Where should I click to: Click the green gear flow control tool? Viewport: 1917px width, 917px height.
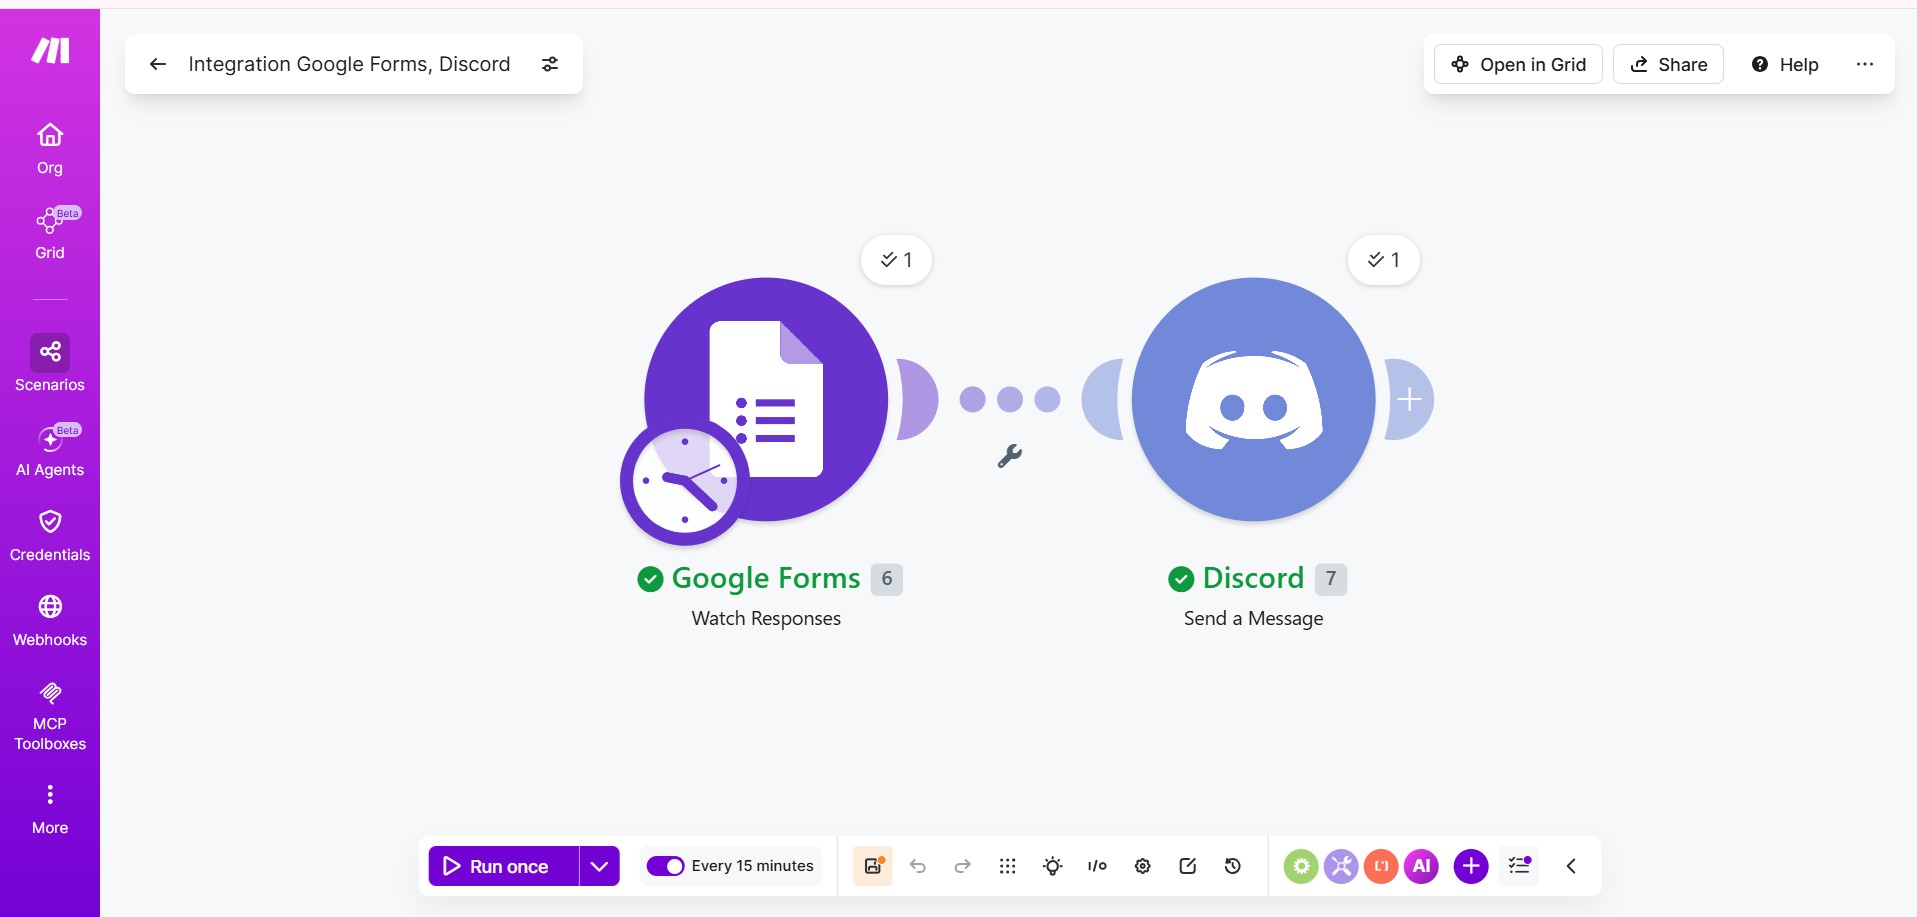point(1301,866)
